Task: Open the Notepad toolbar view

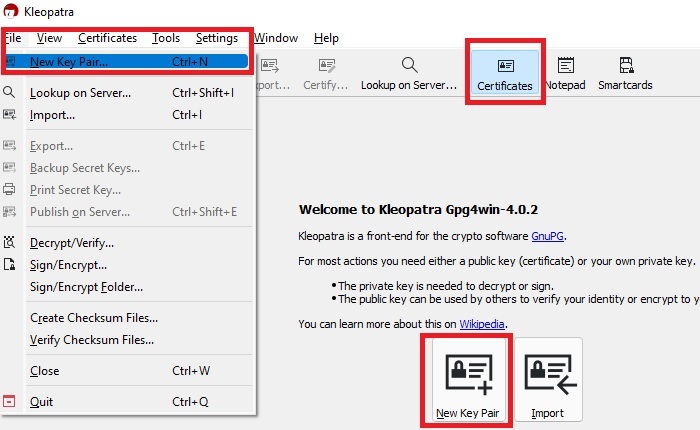Action: [565, 74]
